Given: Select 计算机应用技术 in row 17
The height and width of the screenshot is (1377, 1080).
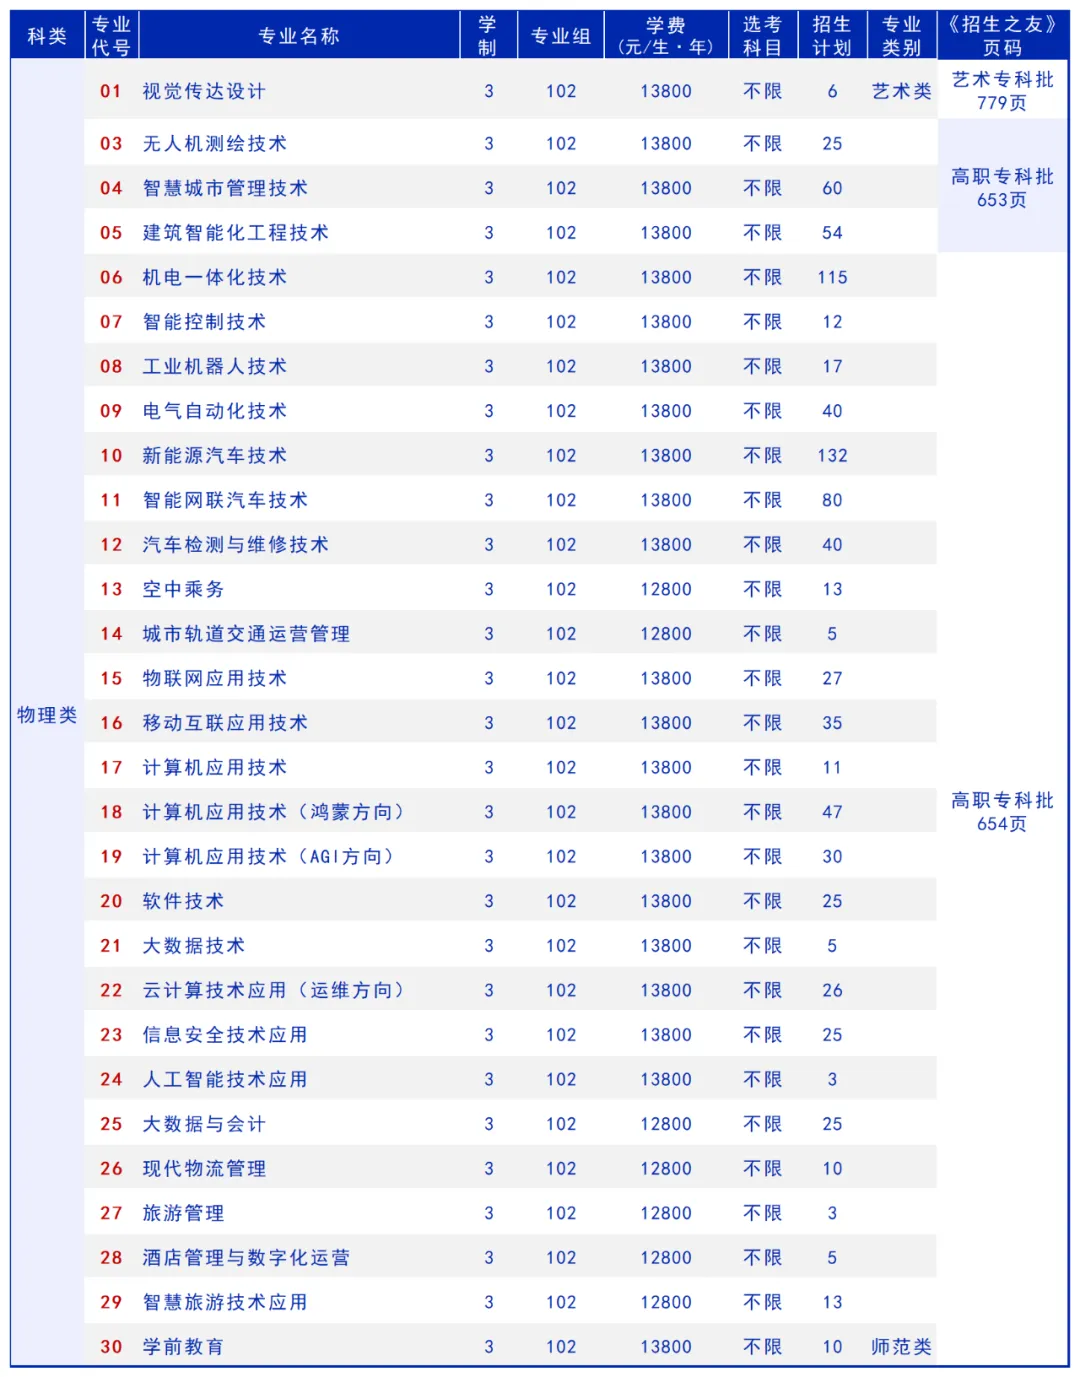Looking at the screenshot, I should (x=215, y=767).
